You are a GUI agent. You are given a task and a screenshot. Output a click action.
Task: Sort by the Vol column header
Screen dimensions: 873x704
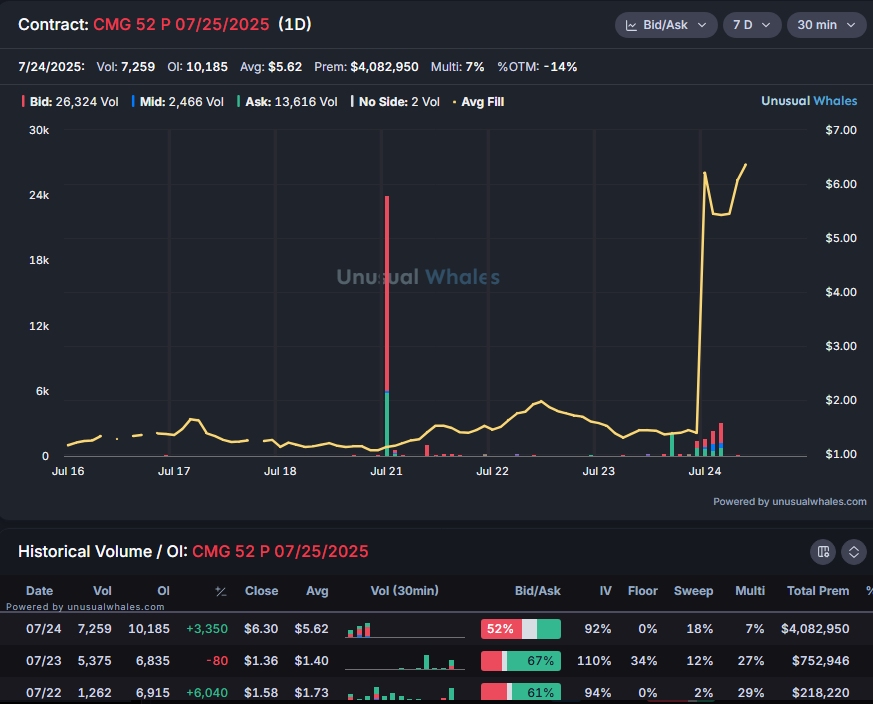pos(102,591)
